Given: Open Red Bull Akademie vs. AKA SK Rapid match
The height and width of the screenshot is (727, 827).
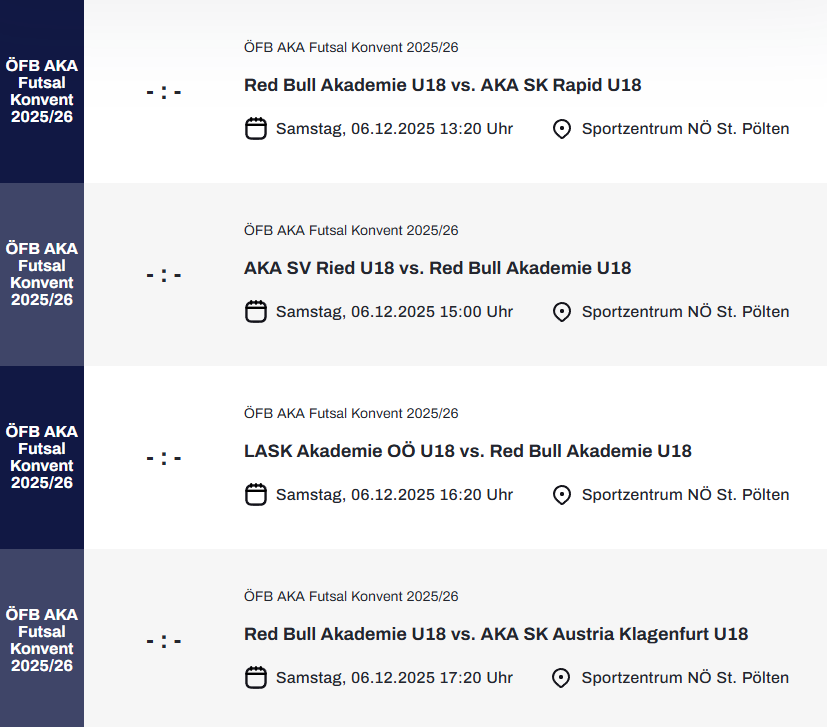Looking at the screenshot, I should click(x=442, y=85).
